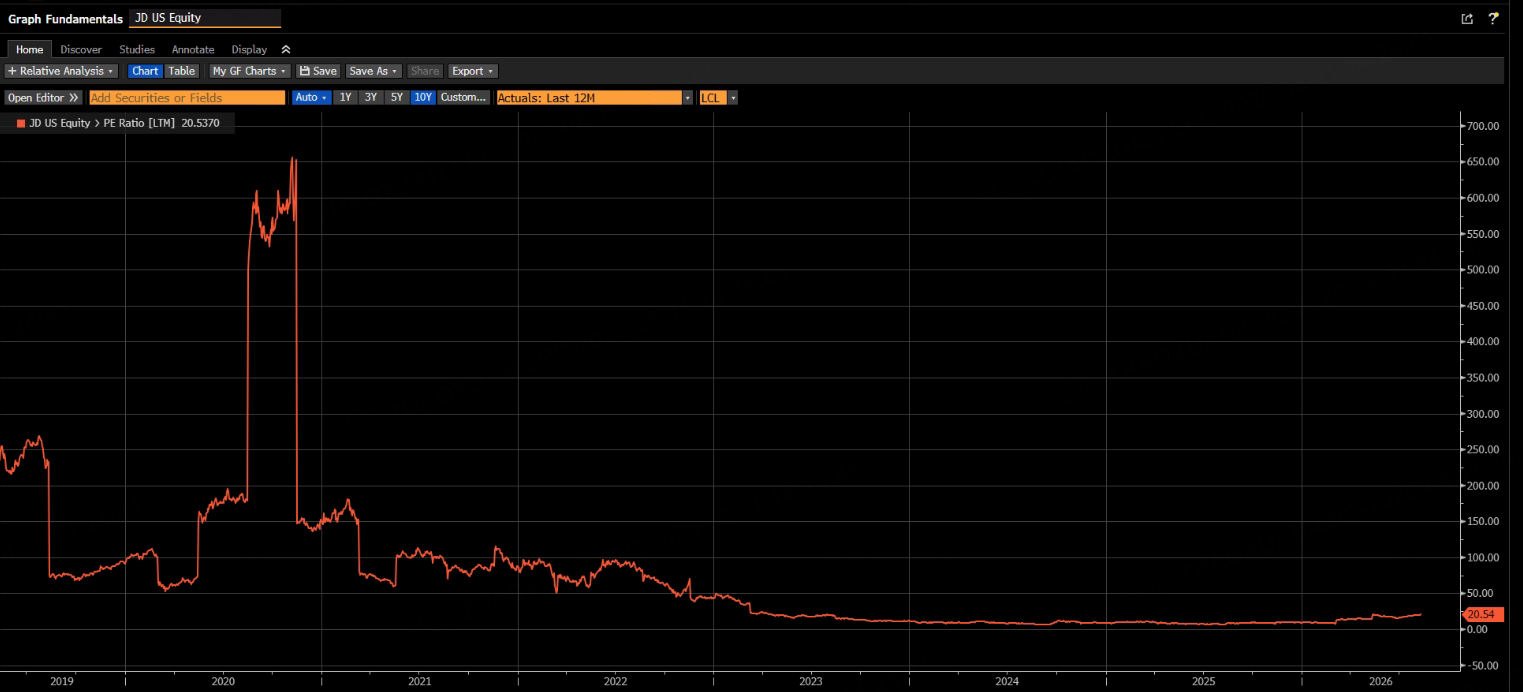The height and width of the screenshot is (692, 1523).
Task: Click the 2023 x-axis label
Action: point(811,681)
